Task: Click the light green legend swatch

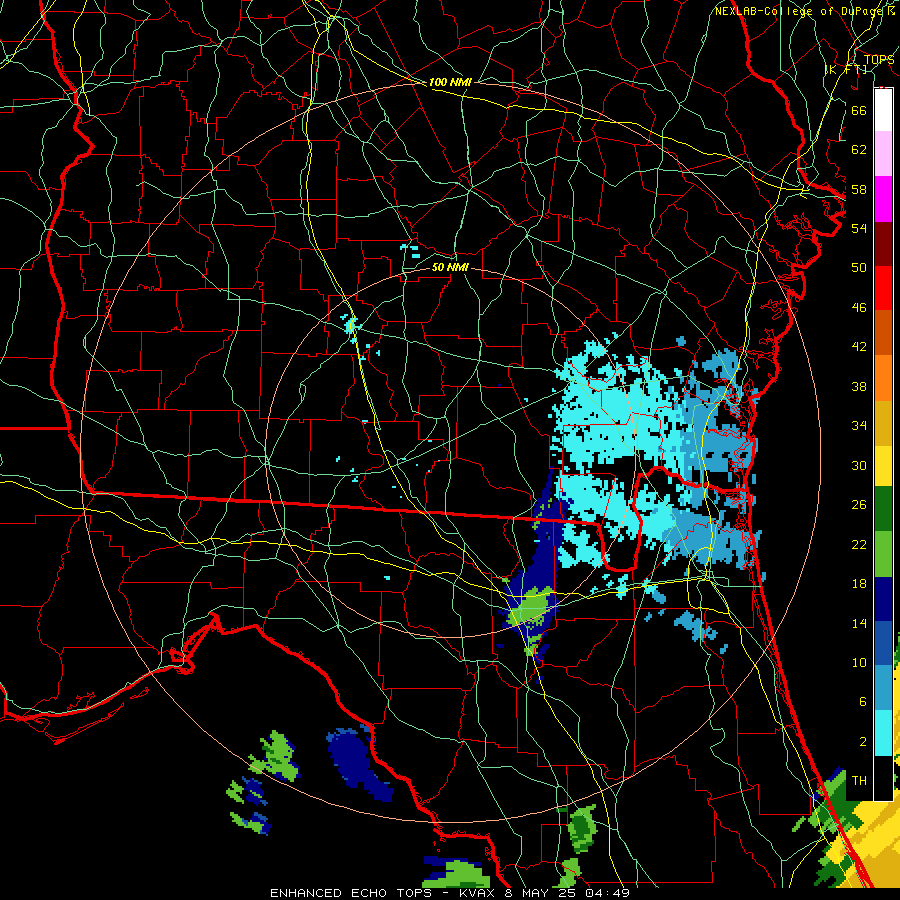Action: 883,554
